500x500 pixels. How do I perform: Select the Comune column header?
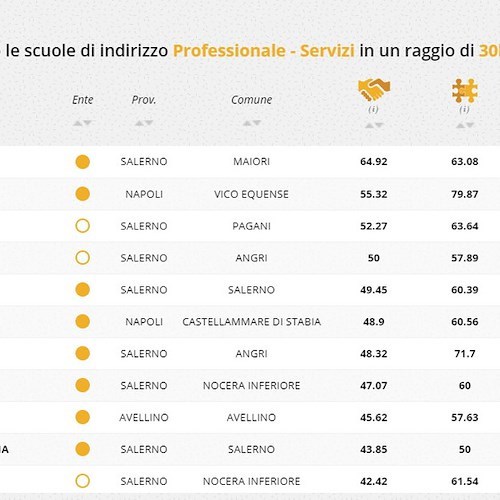click(x=252, y=100)
